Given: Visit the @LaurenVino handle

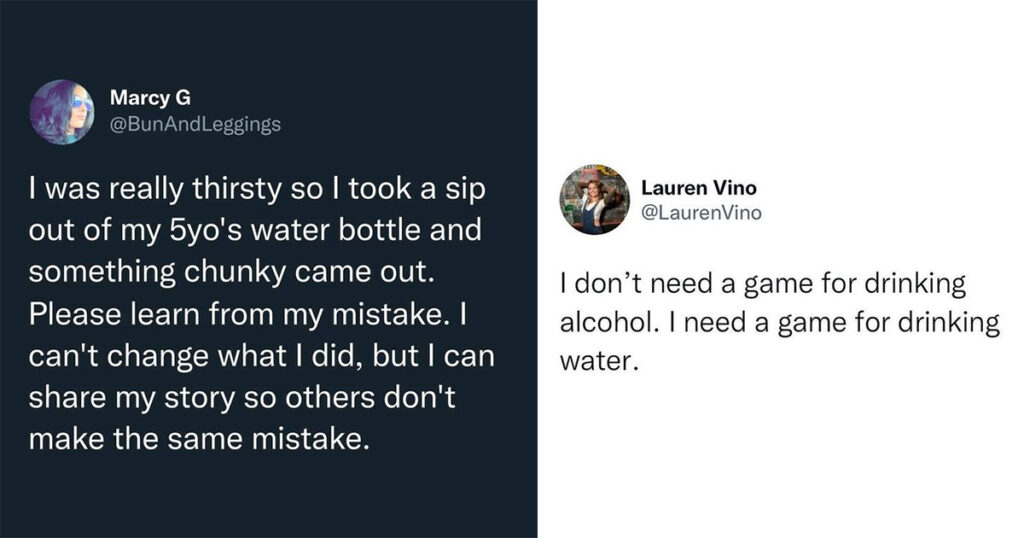Looking at the screenshot, I should tap(701, 213).
